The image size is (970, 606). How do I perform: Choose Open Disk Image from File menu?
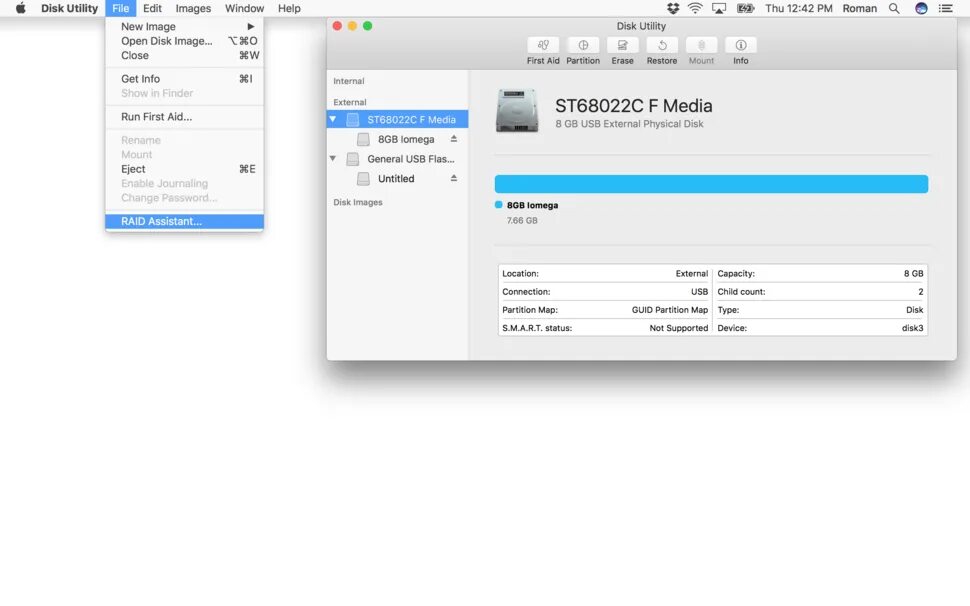click(184, 41)
